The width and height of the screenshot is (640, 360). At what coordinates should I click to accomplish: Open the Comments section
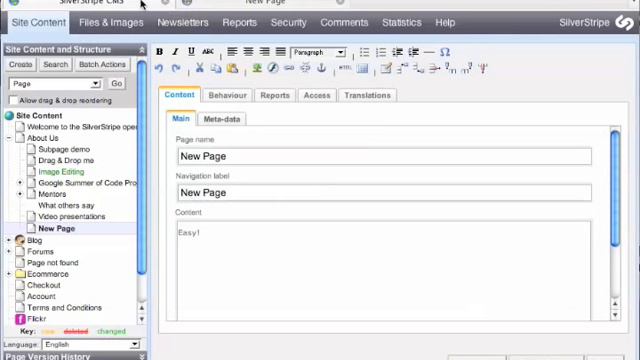coord(344,22)
